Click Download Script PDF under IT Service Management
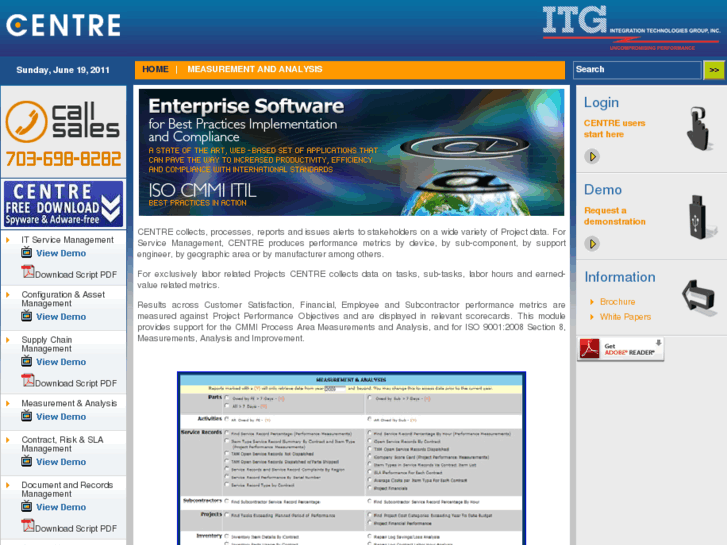The image size is (727, 545). click(76, 275)
